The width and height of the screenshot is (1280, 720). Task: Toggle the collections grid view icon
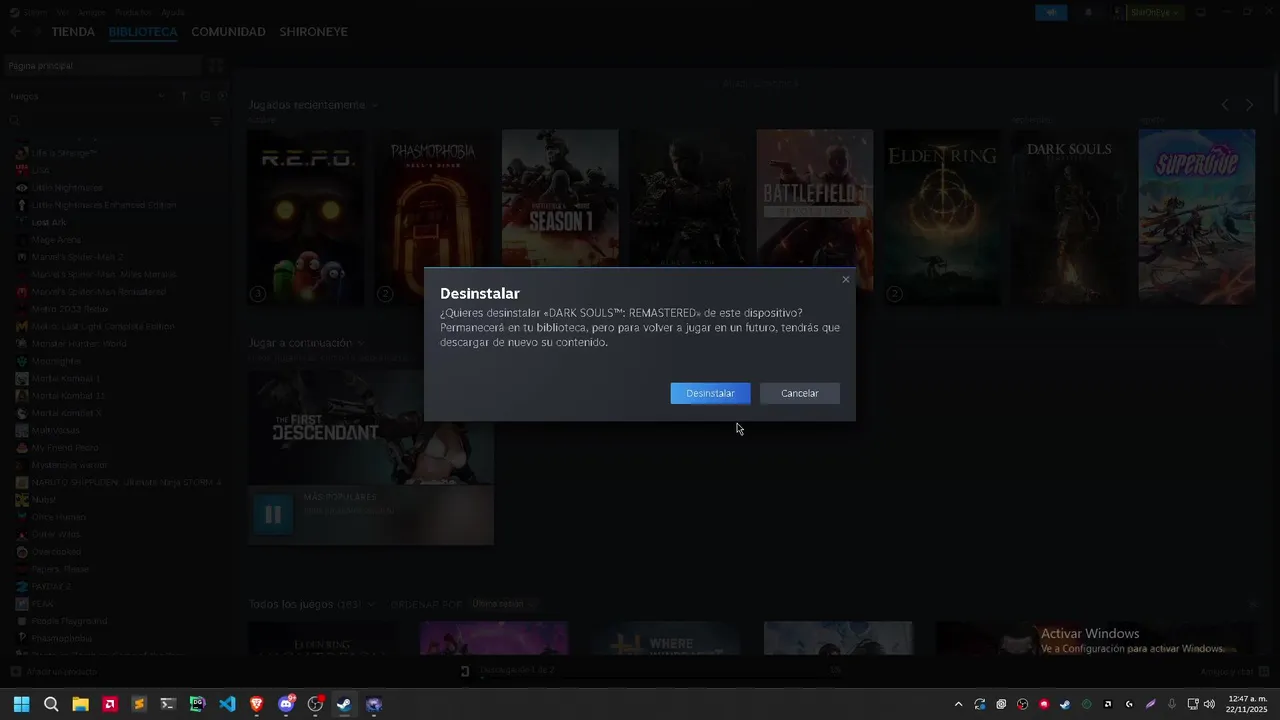click(x=216, y=66)
